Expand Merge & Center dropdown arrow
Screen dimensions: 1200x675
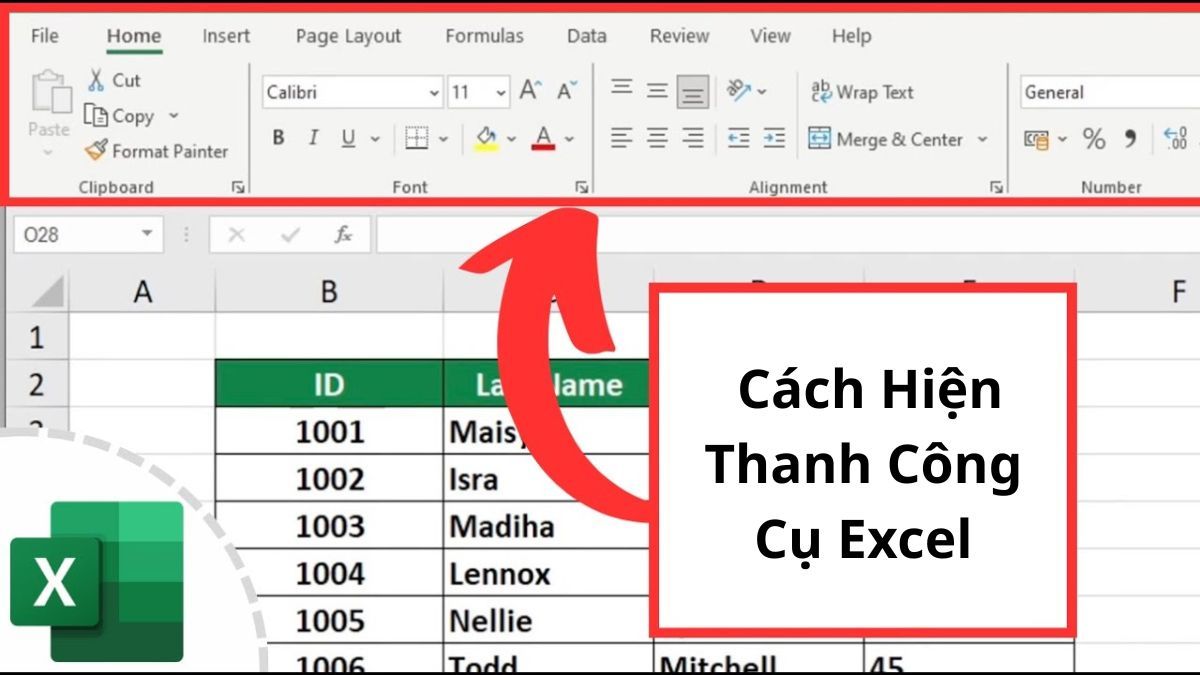(x=982, y=139)
